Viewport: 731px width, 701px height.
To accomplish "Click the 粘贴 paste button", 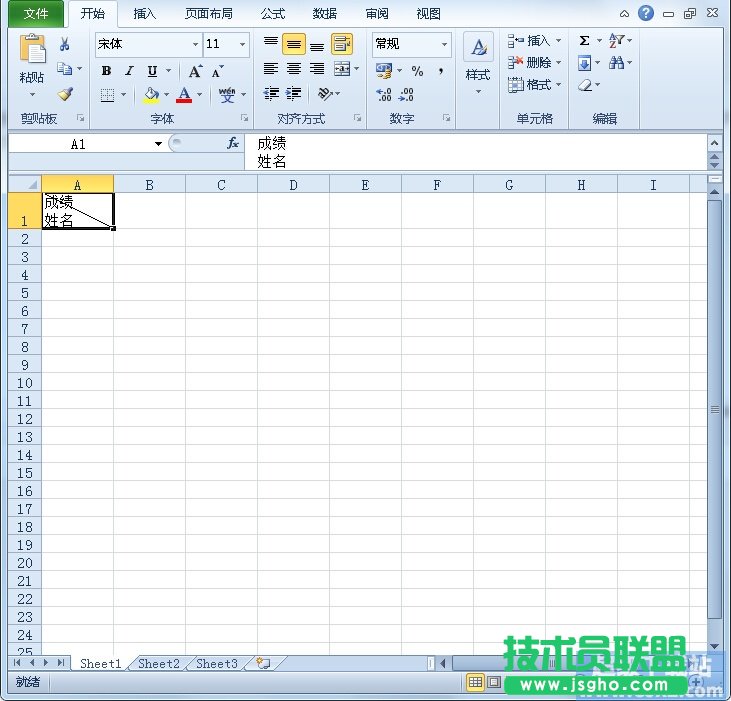I will pyautogui.click(x=32, y=62).
